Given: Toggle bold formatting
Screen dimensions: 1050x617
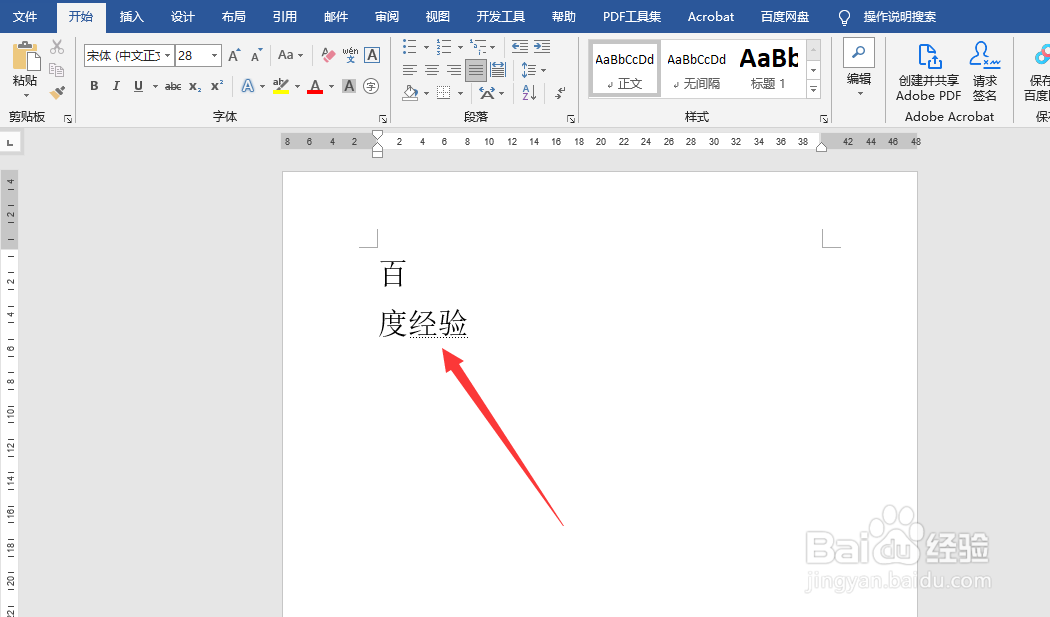Looking at the screenshot, I should [x=94, y=86].
